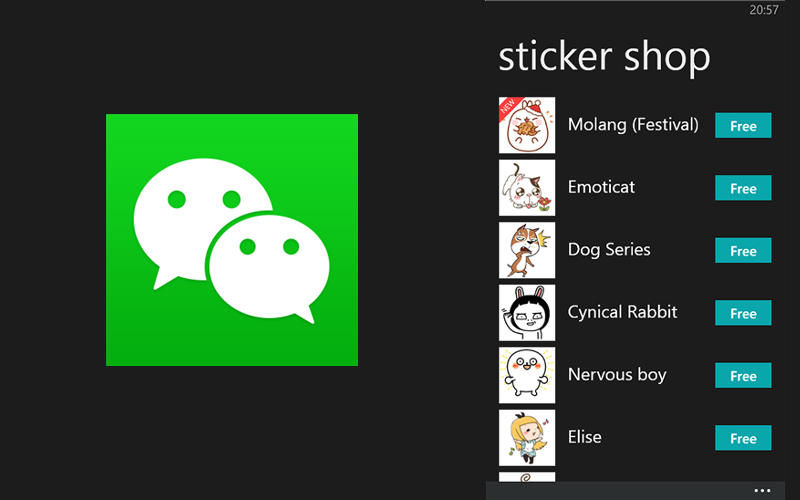Tap the Free button beside Cynical Rabbit

point(743,313)
